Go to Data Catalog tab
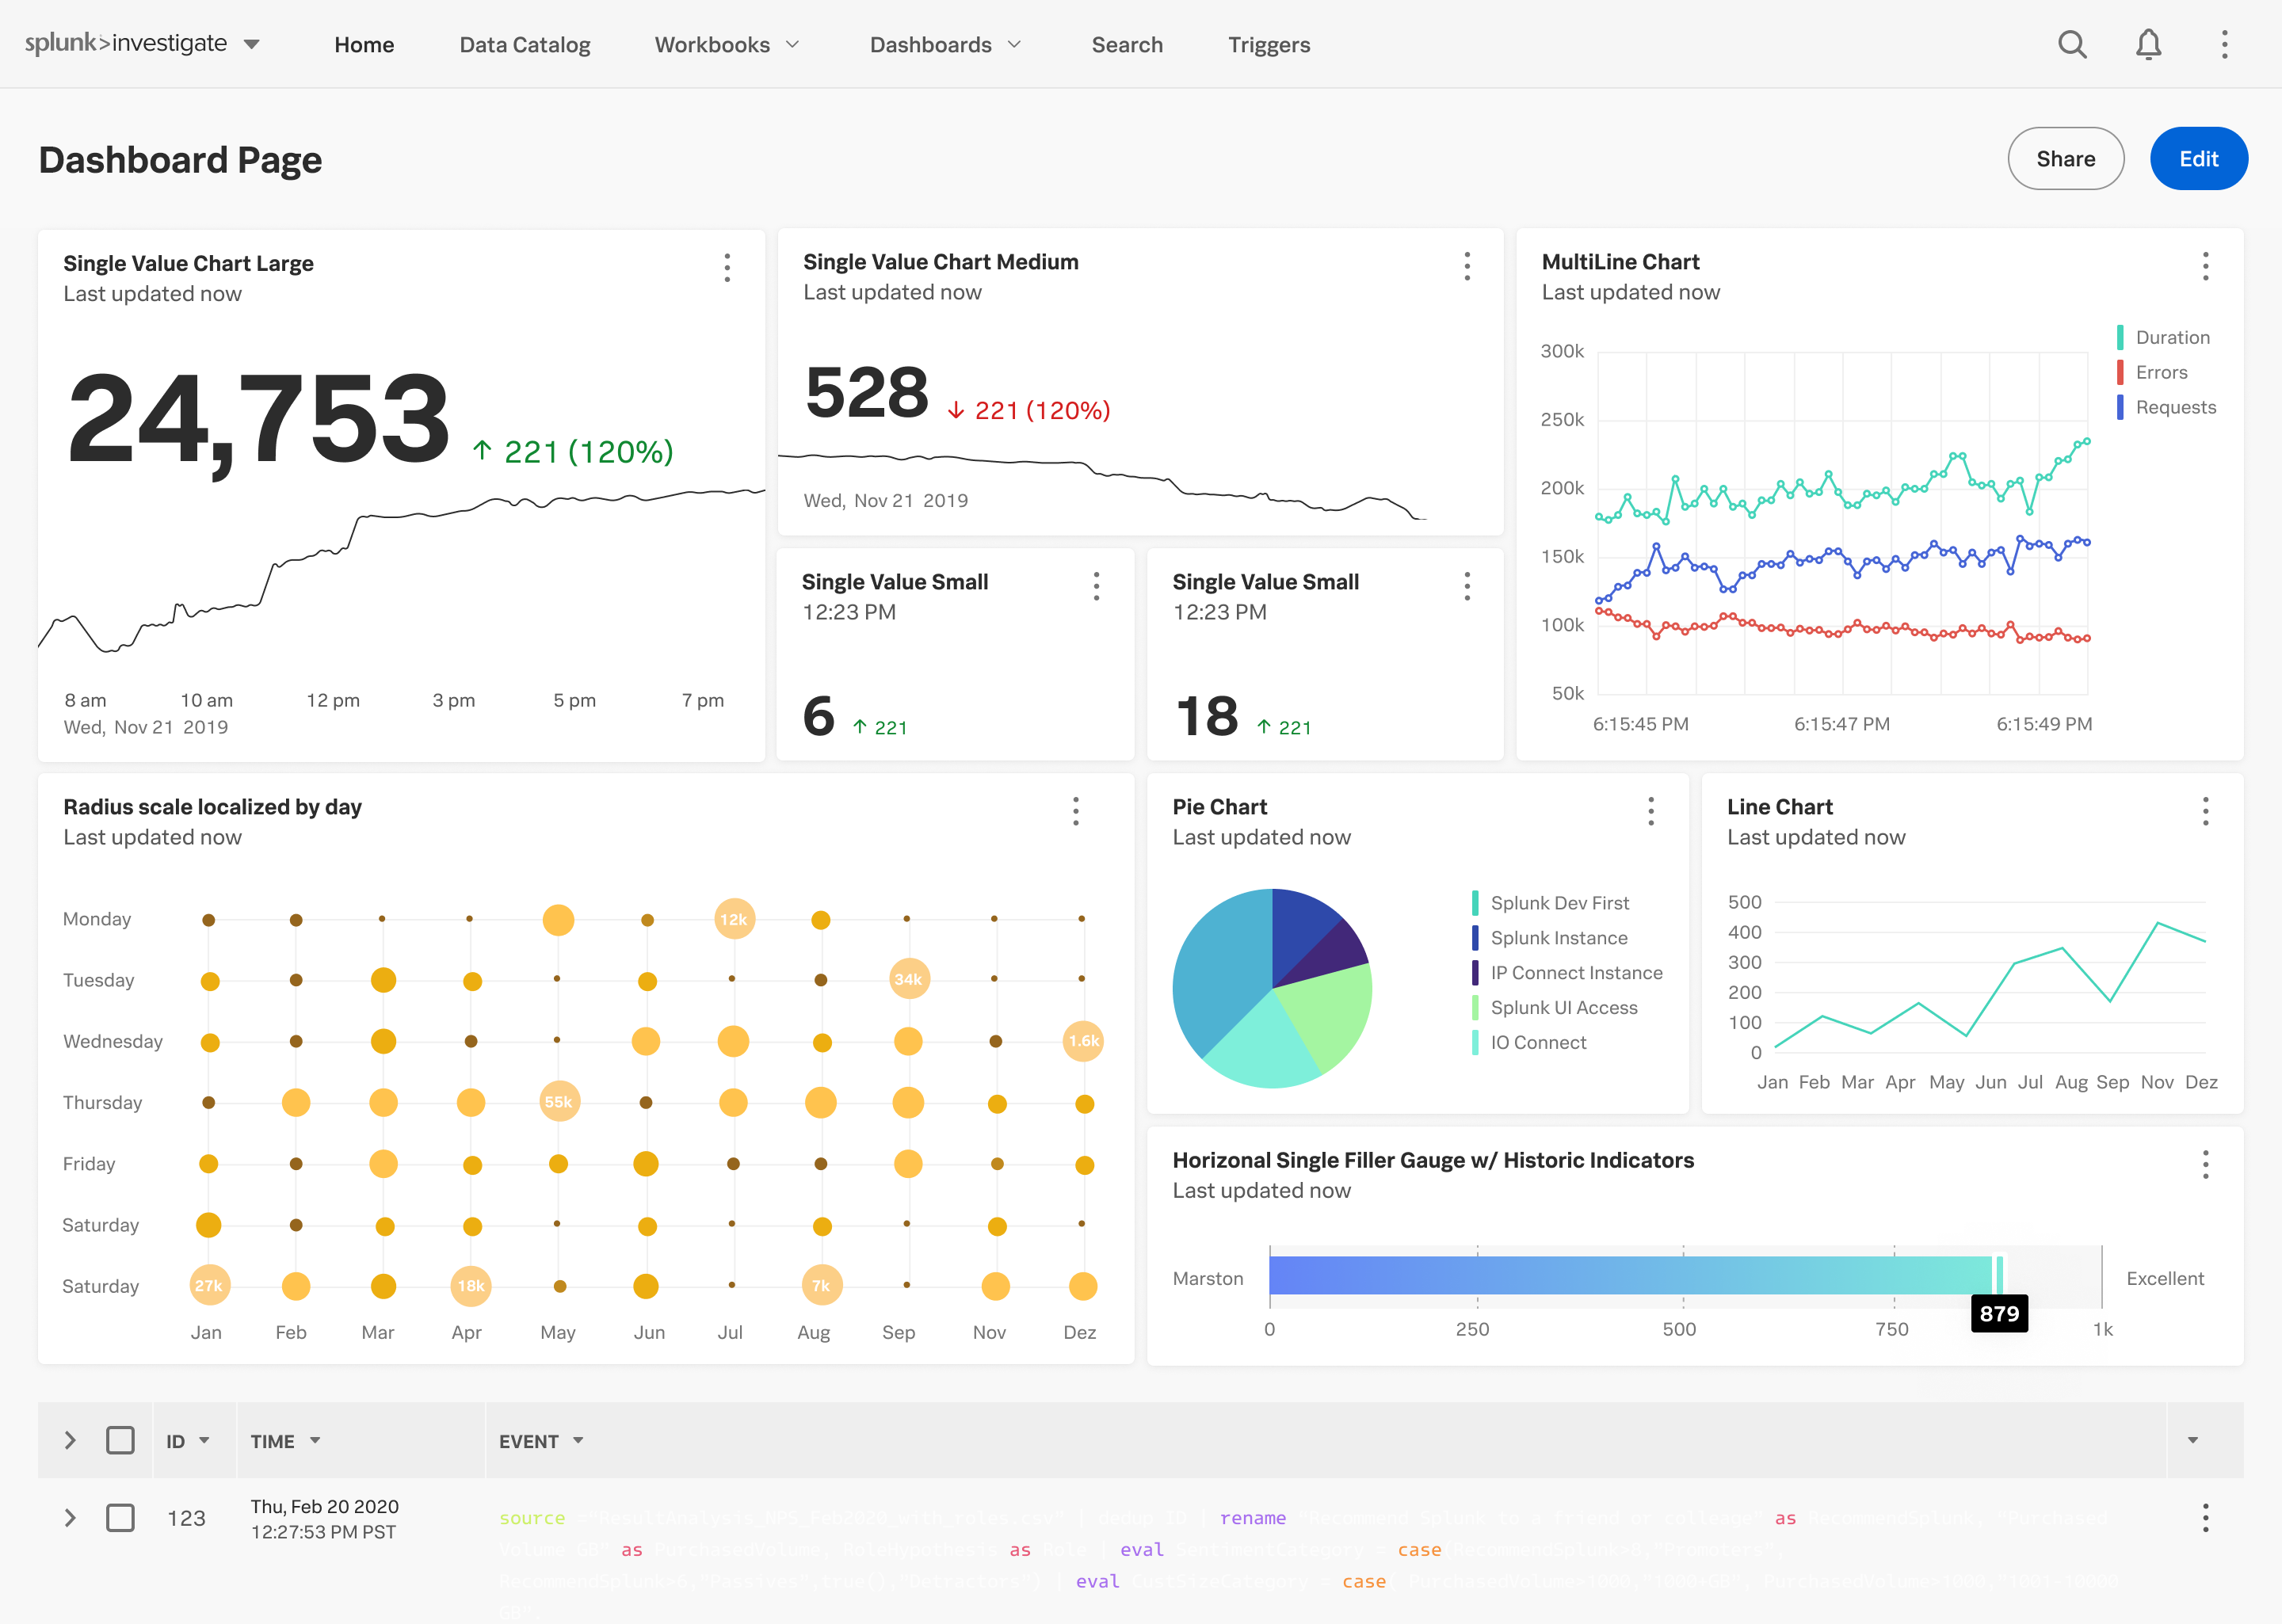The image size is (2282, 1624). (x=524, y=45)
